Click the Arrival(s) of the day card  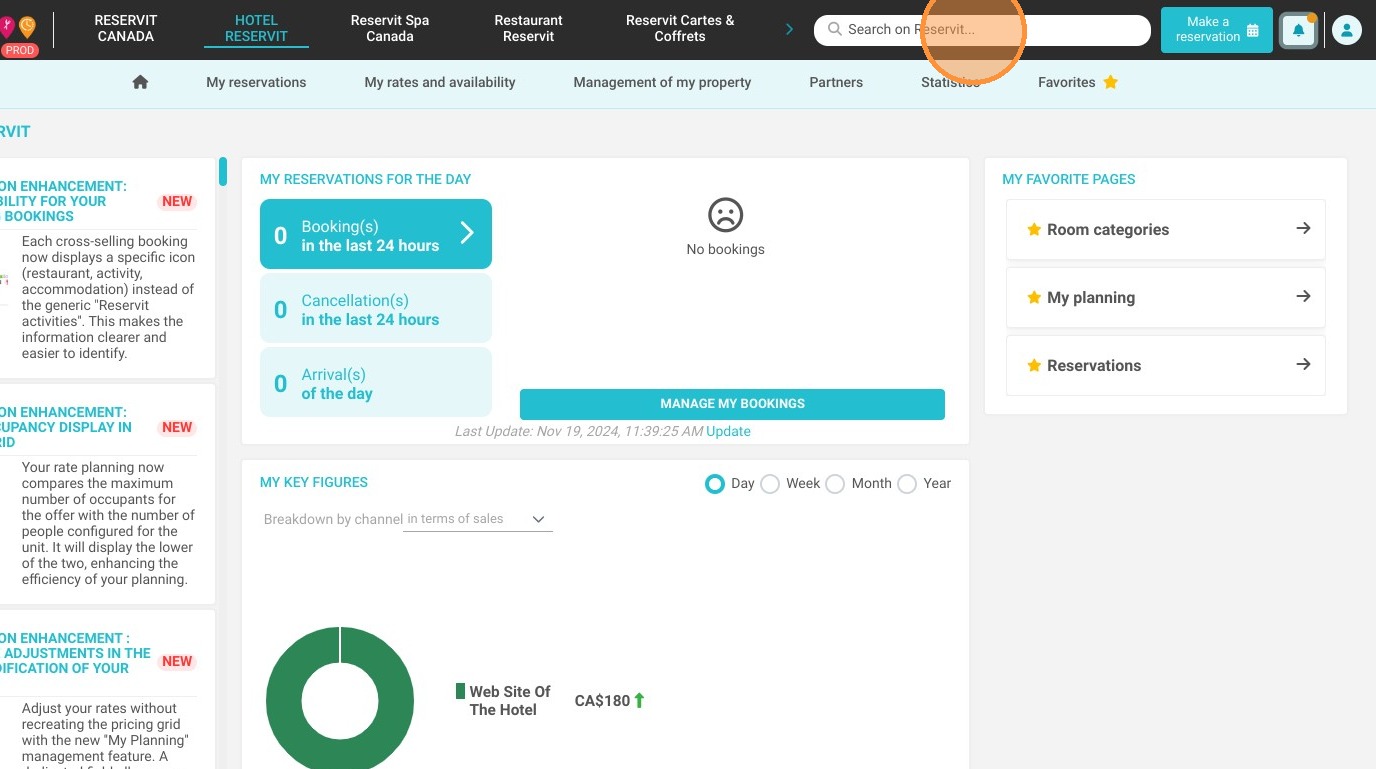pyautogui.click(x=376, y=383)
